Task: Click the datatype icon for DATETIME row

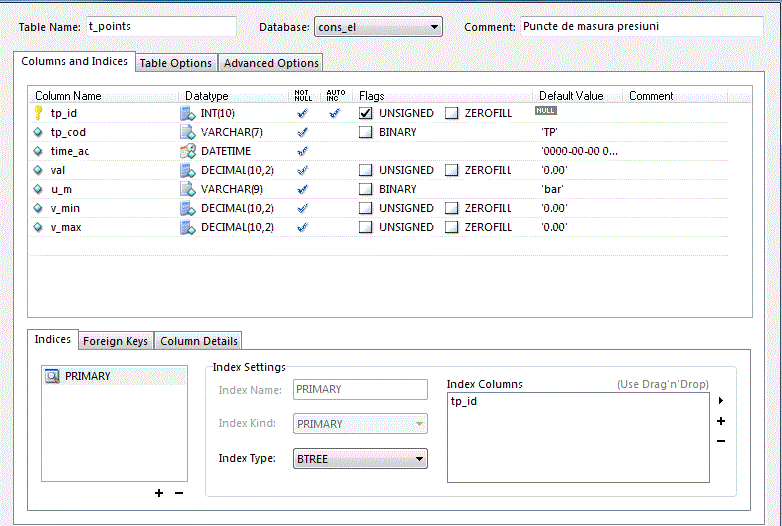Action: 186,151
